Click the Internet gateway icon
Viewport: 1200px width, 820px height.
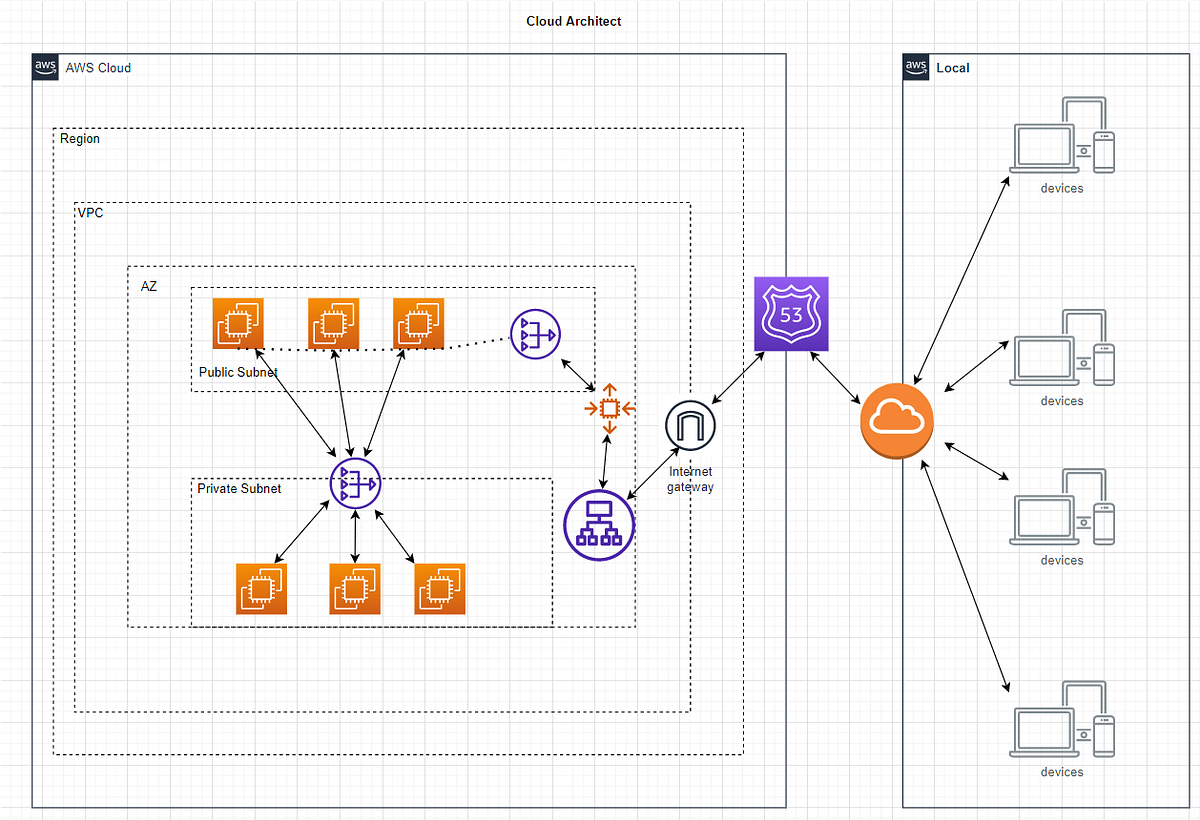click(x=690, y=423)
